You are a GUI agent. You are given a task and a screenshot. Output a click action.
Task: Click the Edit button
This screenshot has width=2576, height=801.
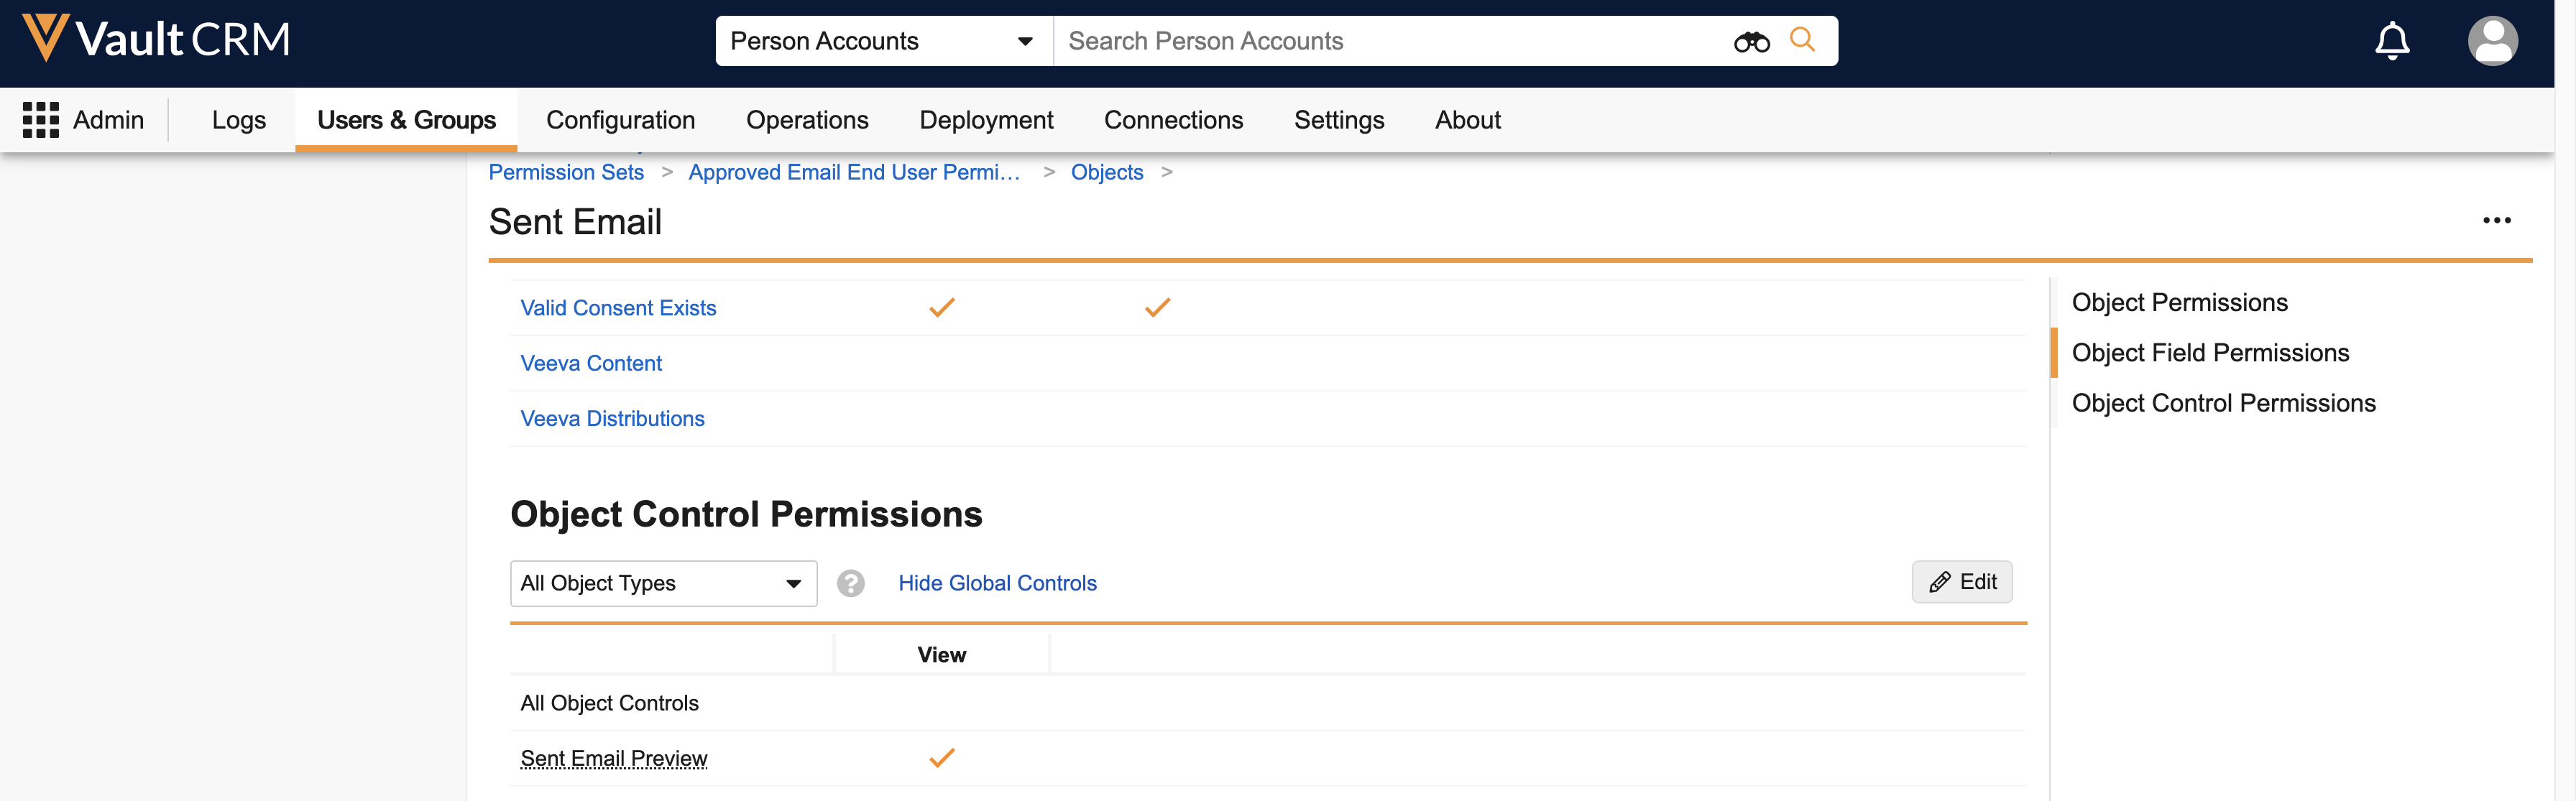pyautogui.click(x=1962, y=582)
